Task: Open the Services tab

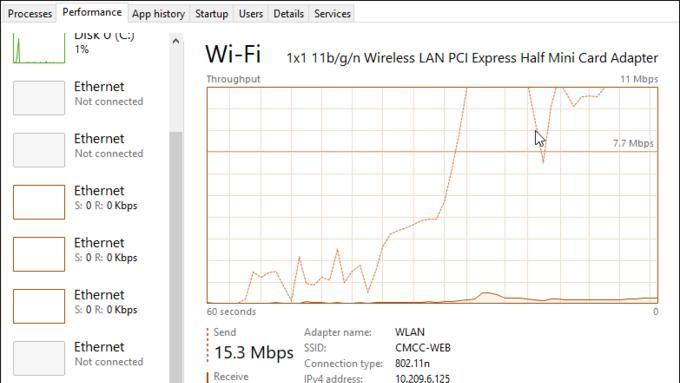Action: 332,14
